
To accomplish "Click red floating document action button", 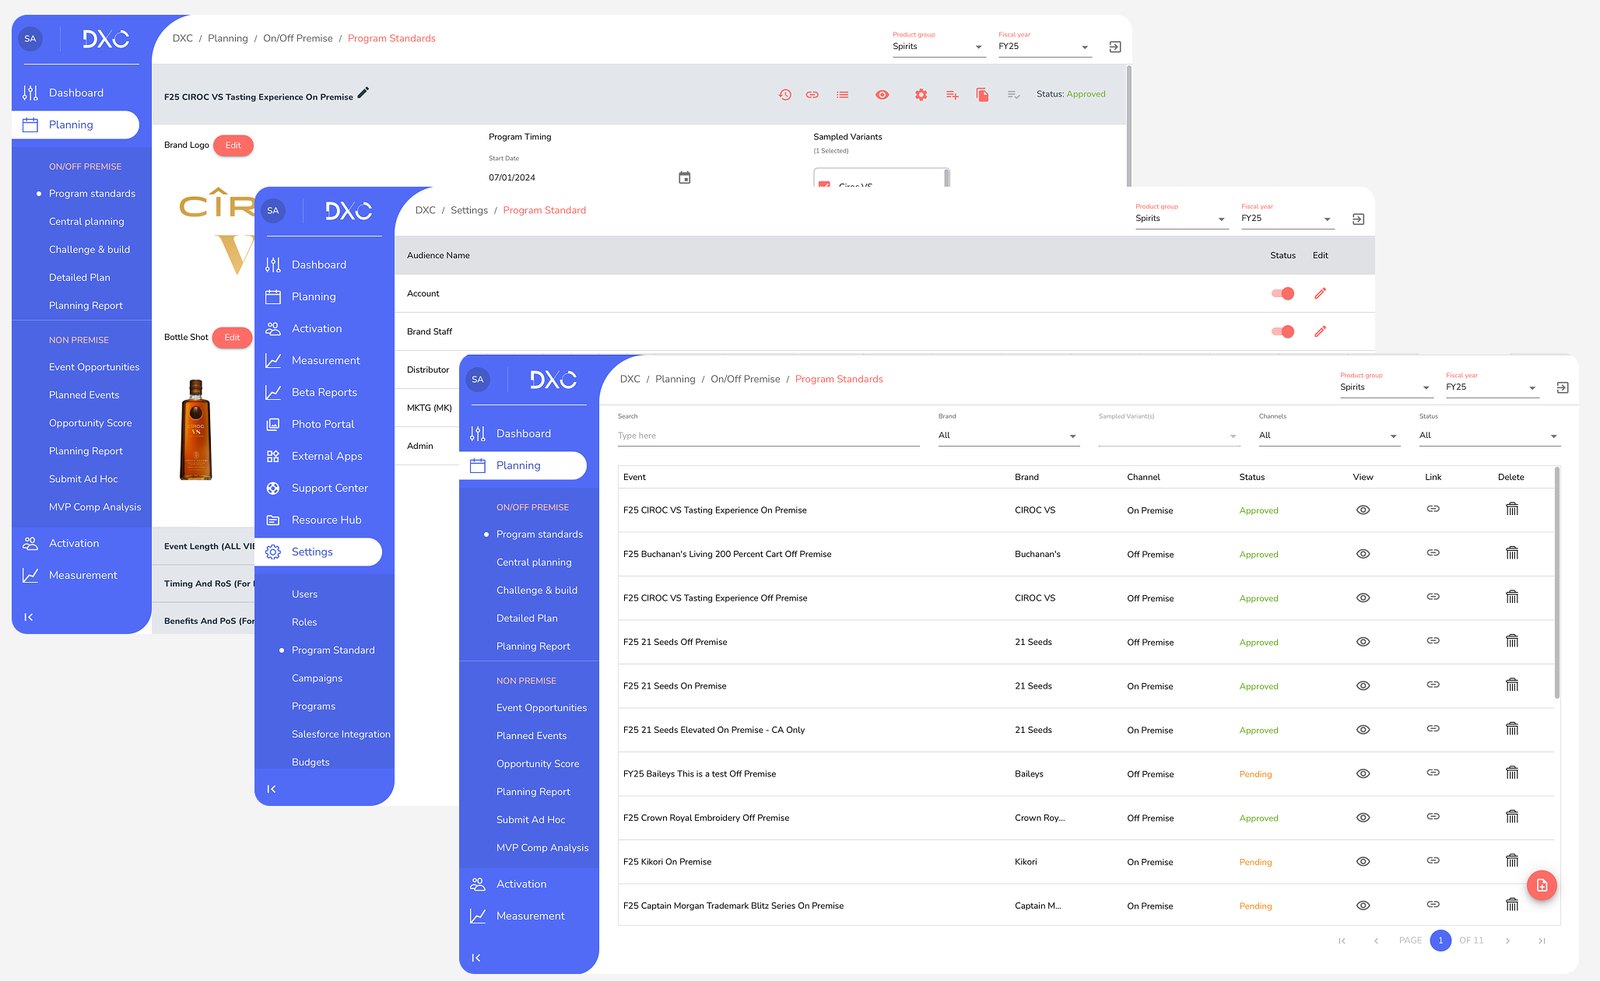I will pos(1542,885).
